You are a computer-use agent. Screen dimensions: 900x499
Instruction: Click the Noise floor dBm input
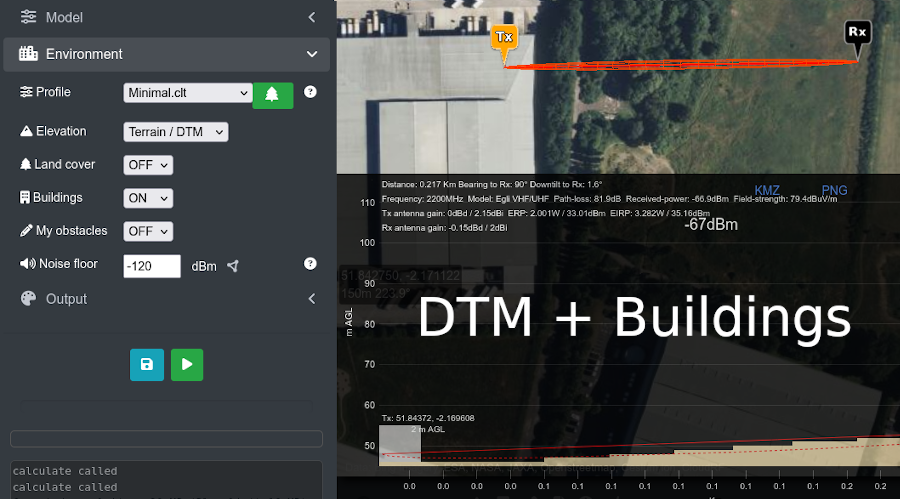point(152,266)
